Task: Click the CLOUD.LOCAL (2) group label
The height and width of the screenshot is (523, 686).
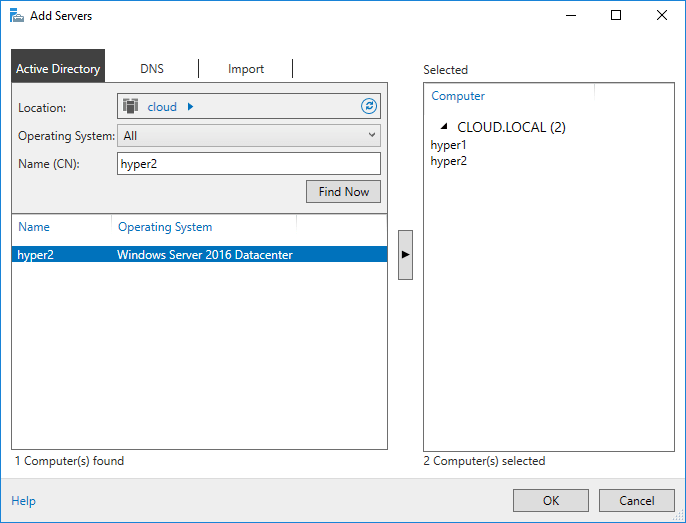Action: 511,127
